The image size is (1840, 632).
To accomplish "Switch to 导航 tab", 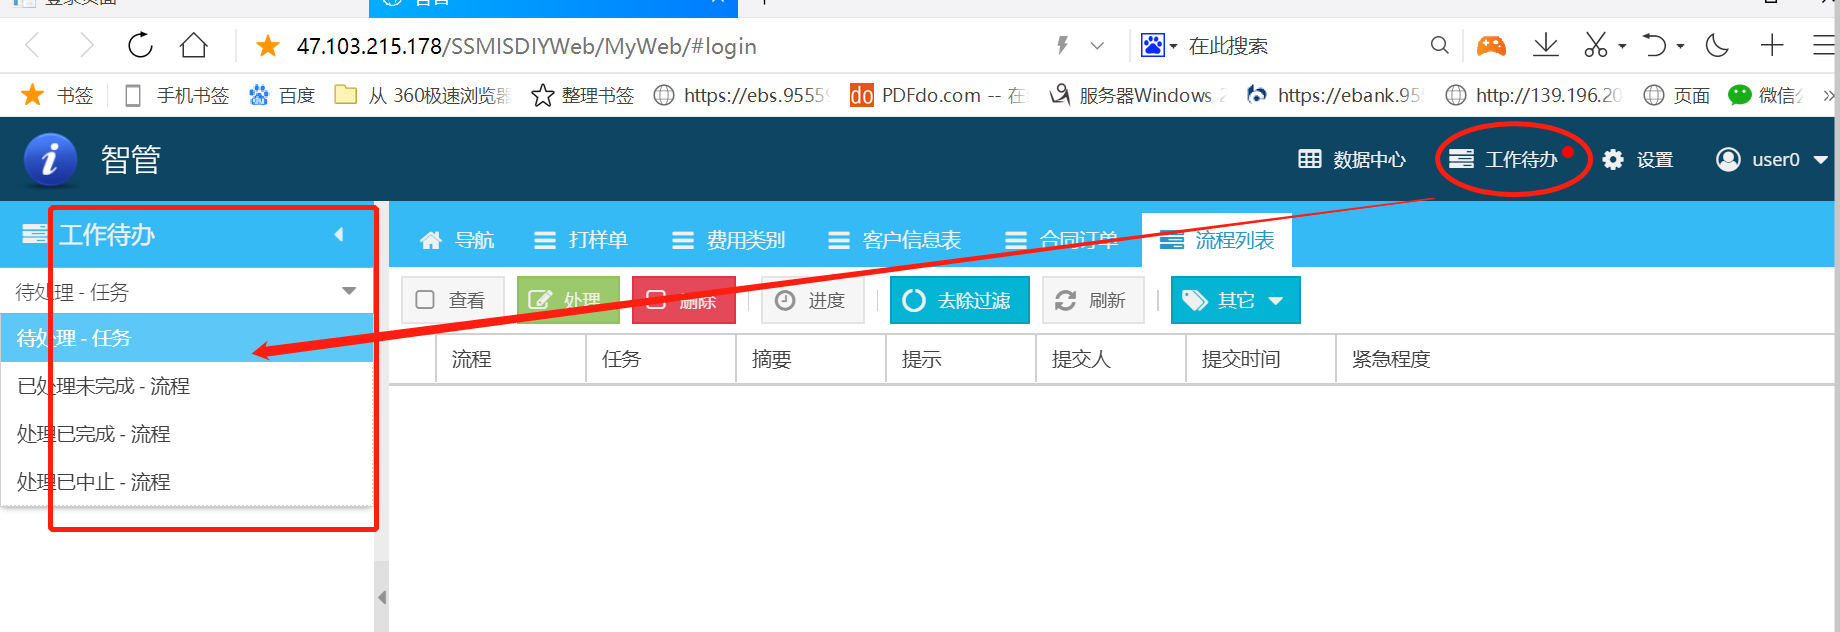I will (x=456, y=240).
